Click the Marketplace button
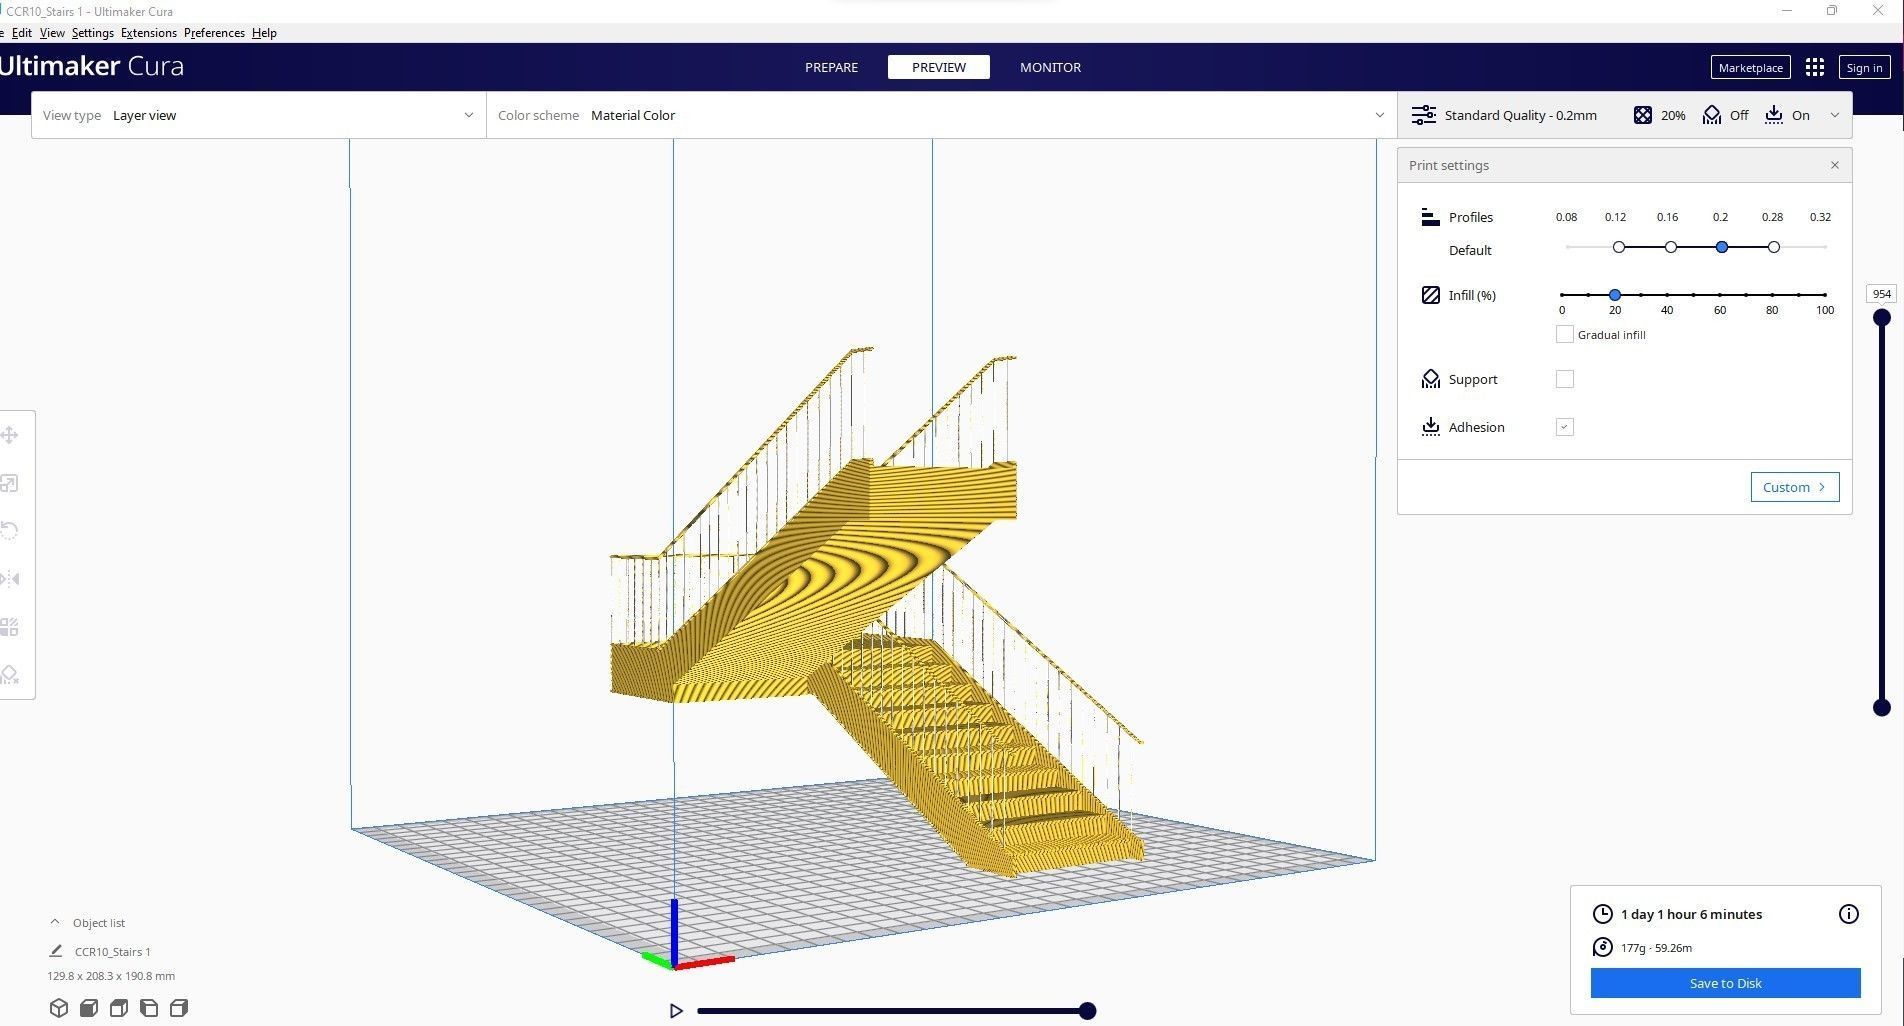This screenshot has height=1026, width=1904. 1751,67
